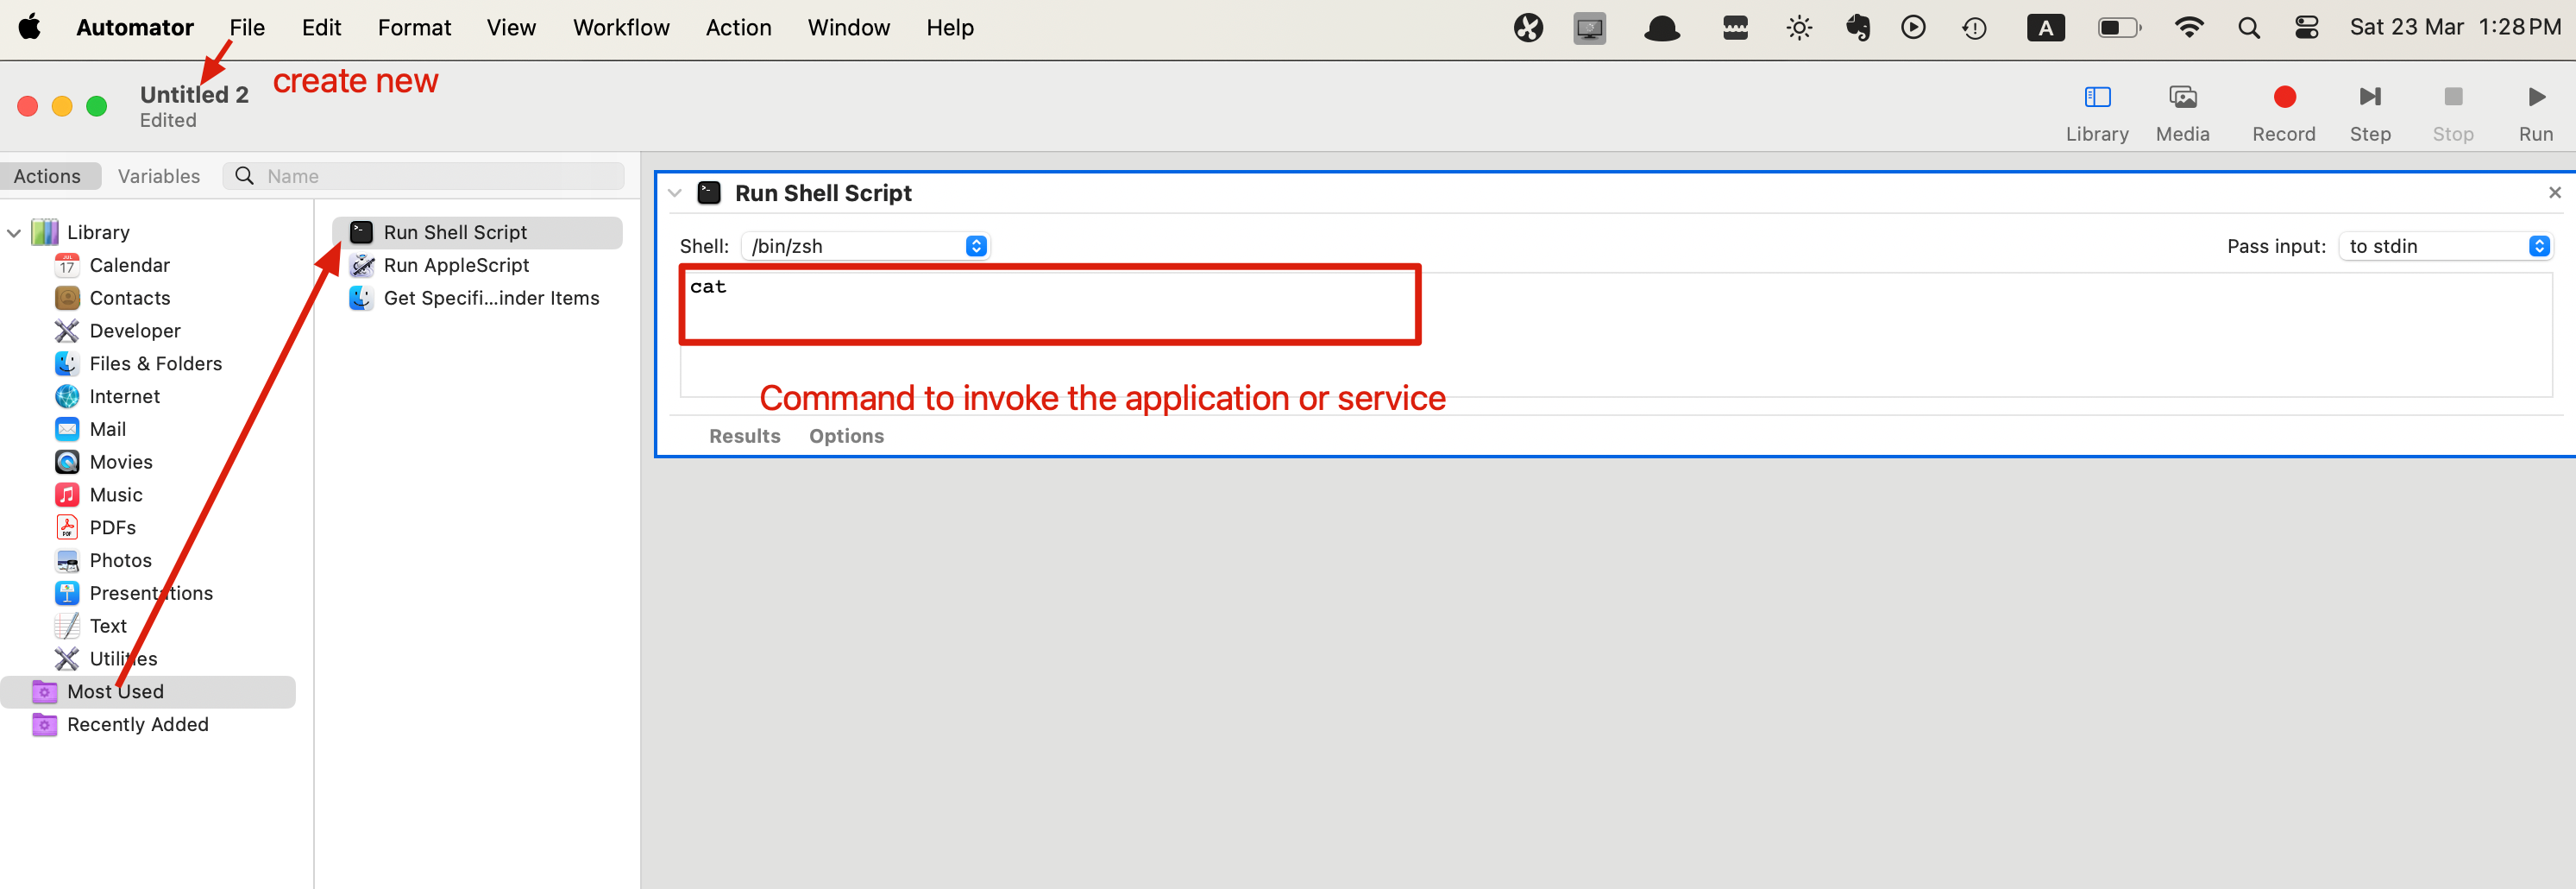Toggle the Library panel via toolbar icon

pos(2097,98)
